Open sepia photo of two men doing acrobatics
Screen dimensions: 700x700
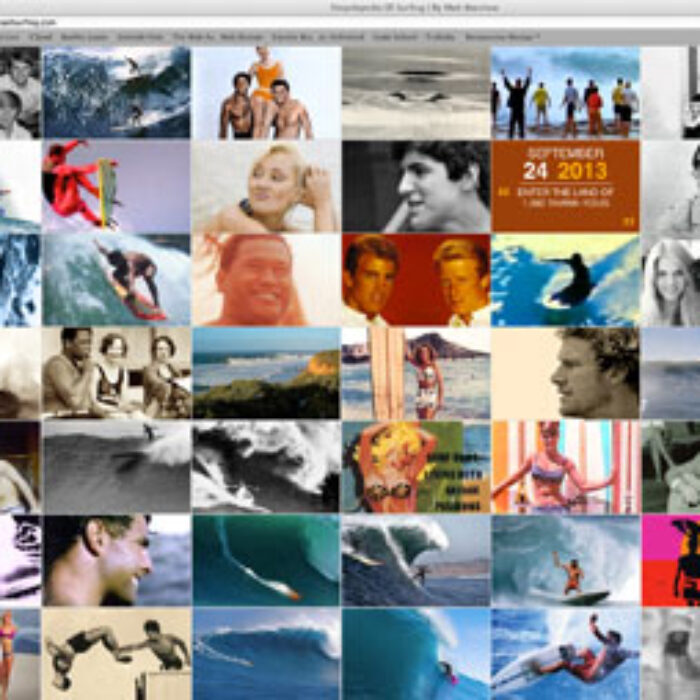(117, 654)
